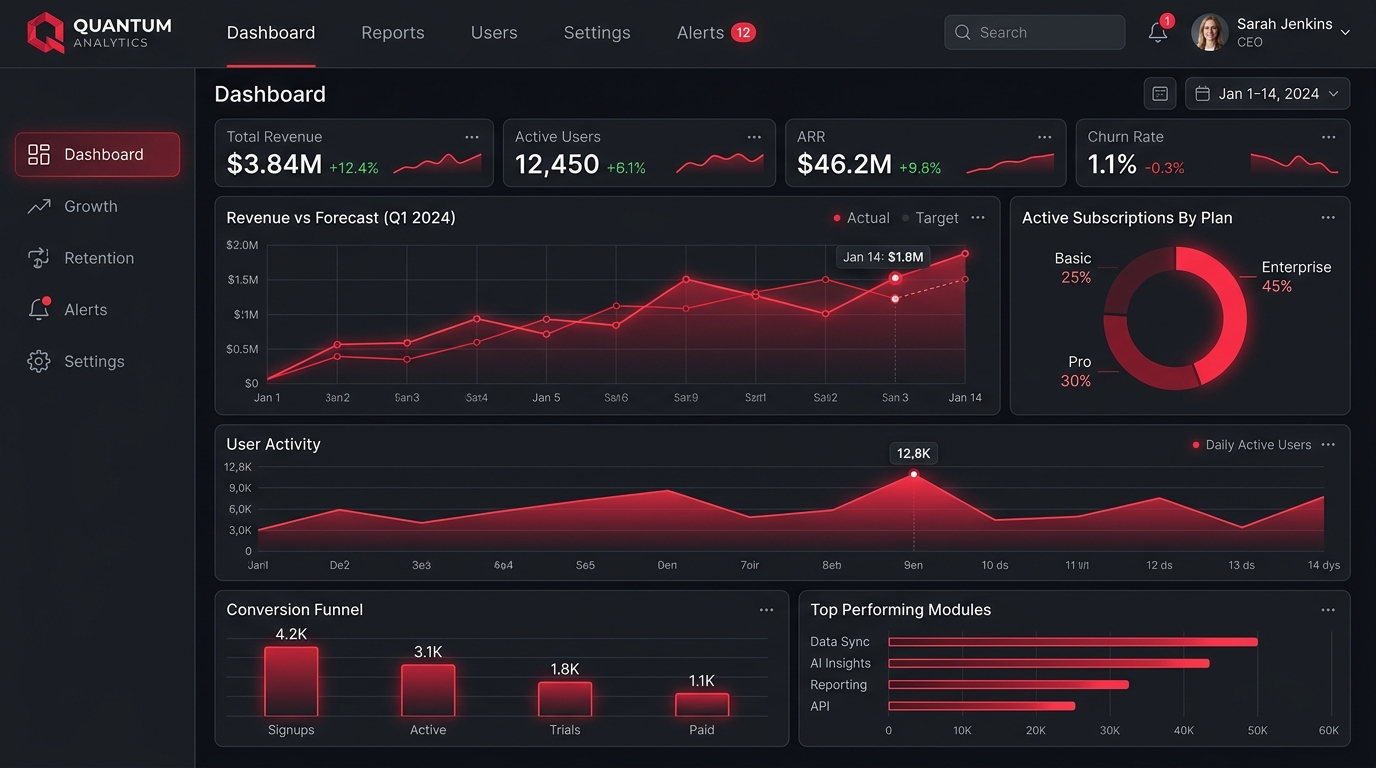Click the Quantum Analytics logo icon
Screen dimensions: 1376x768
[x=45, y=33]
